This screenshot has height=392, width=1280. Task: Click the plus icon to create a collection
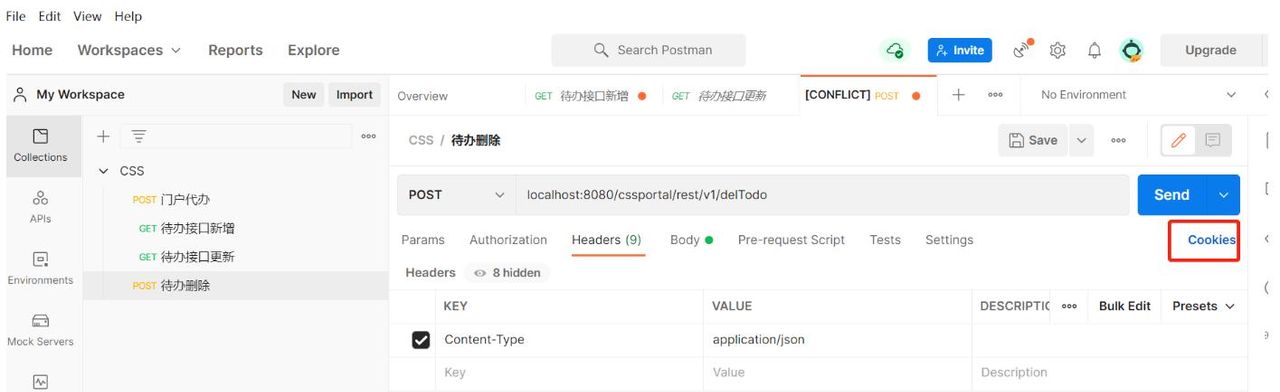[103, 136]
